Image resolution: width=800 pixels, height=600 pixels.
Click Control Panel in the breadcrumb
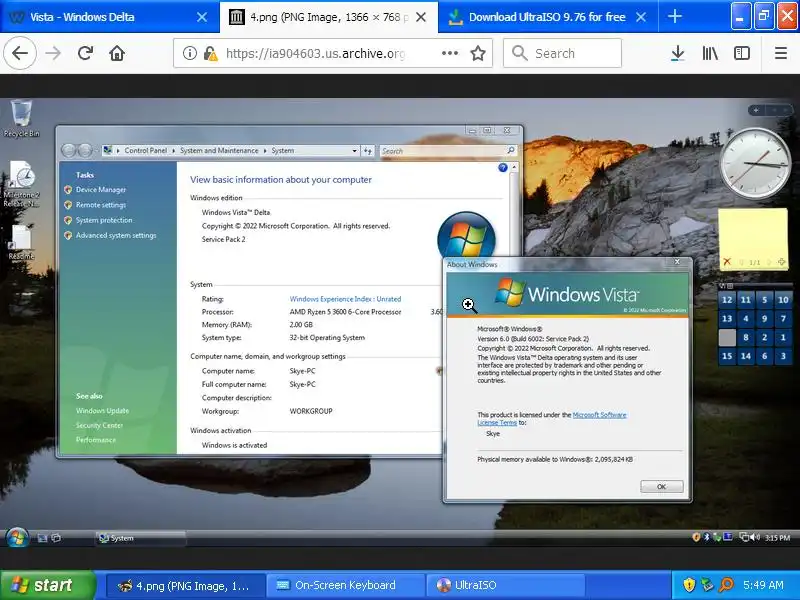[x=145, y=151]
